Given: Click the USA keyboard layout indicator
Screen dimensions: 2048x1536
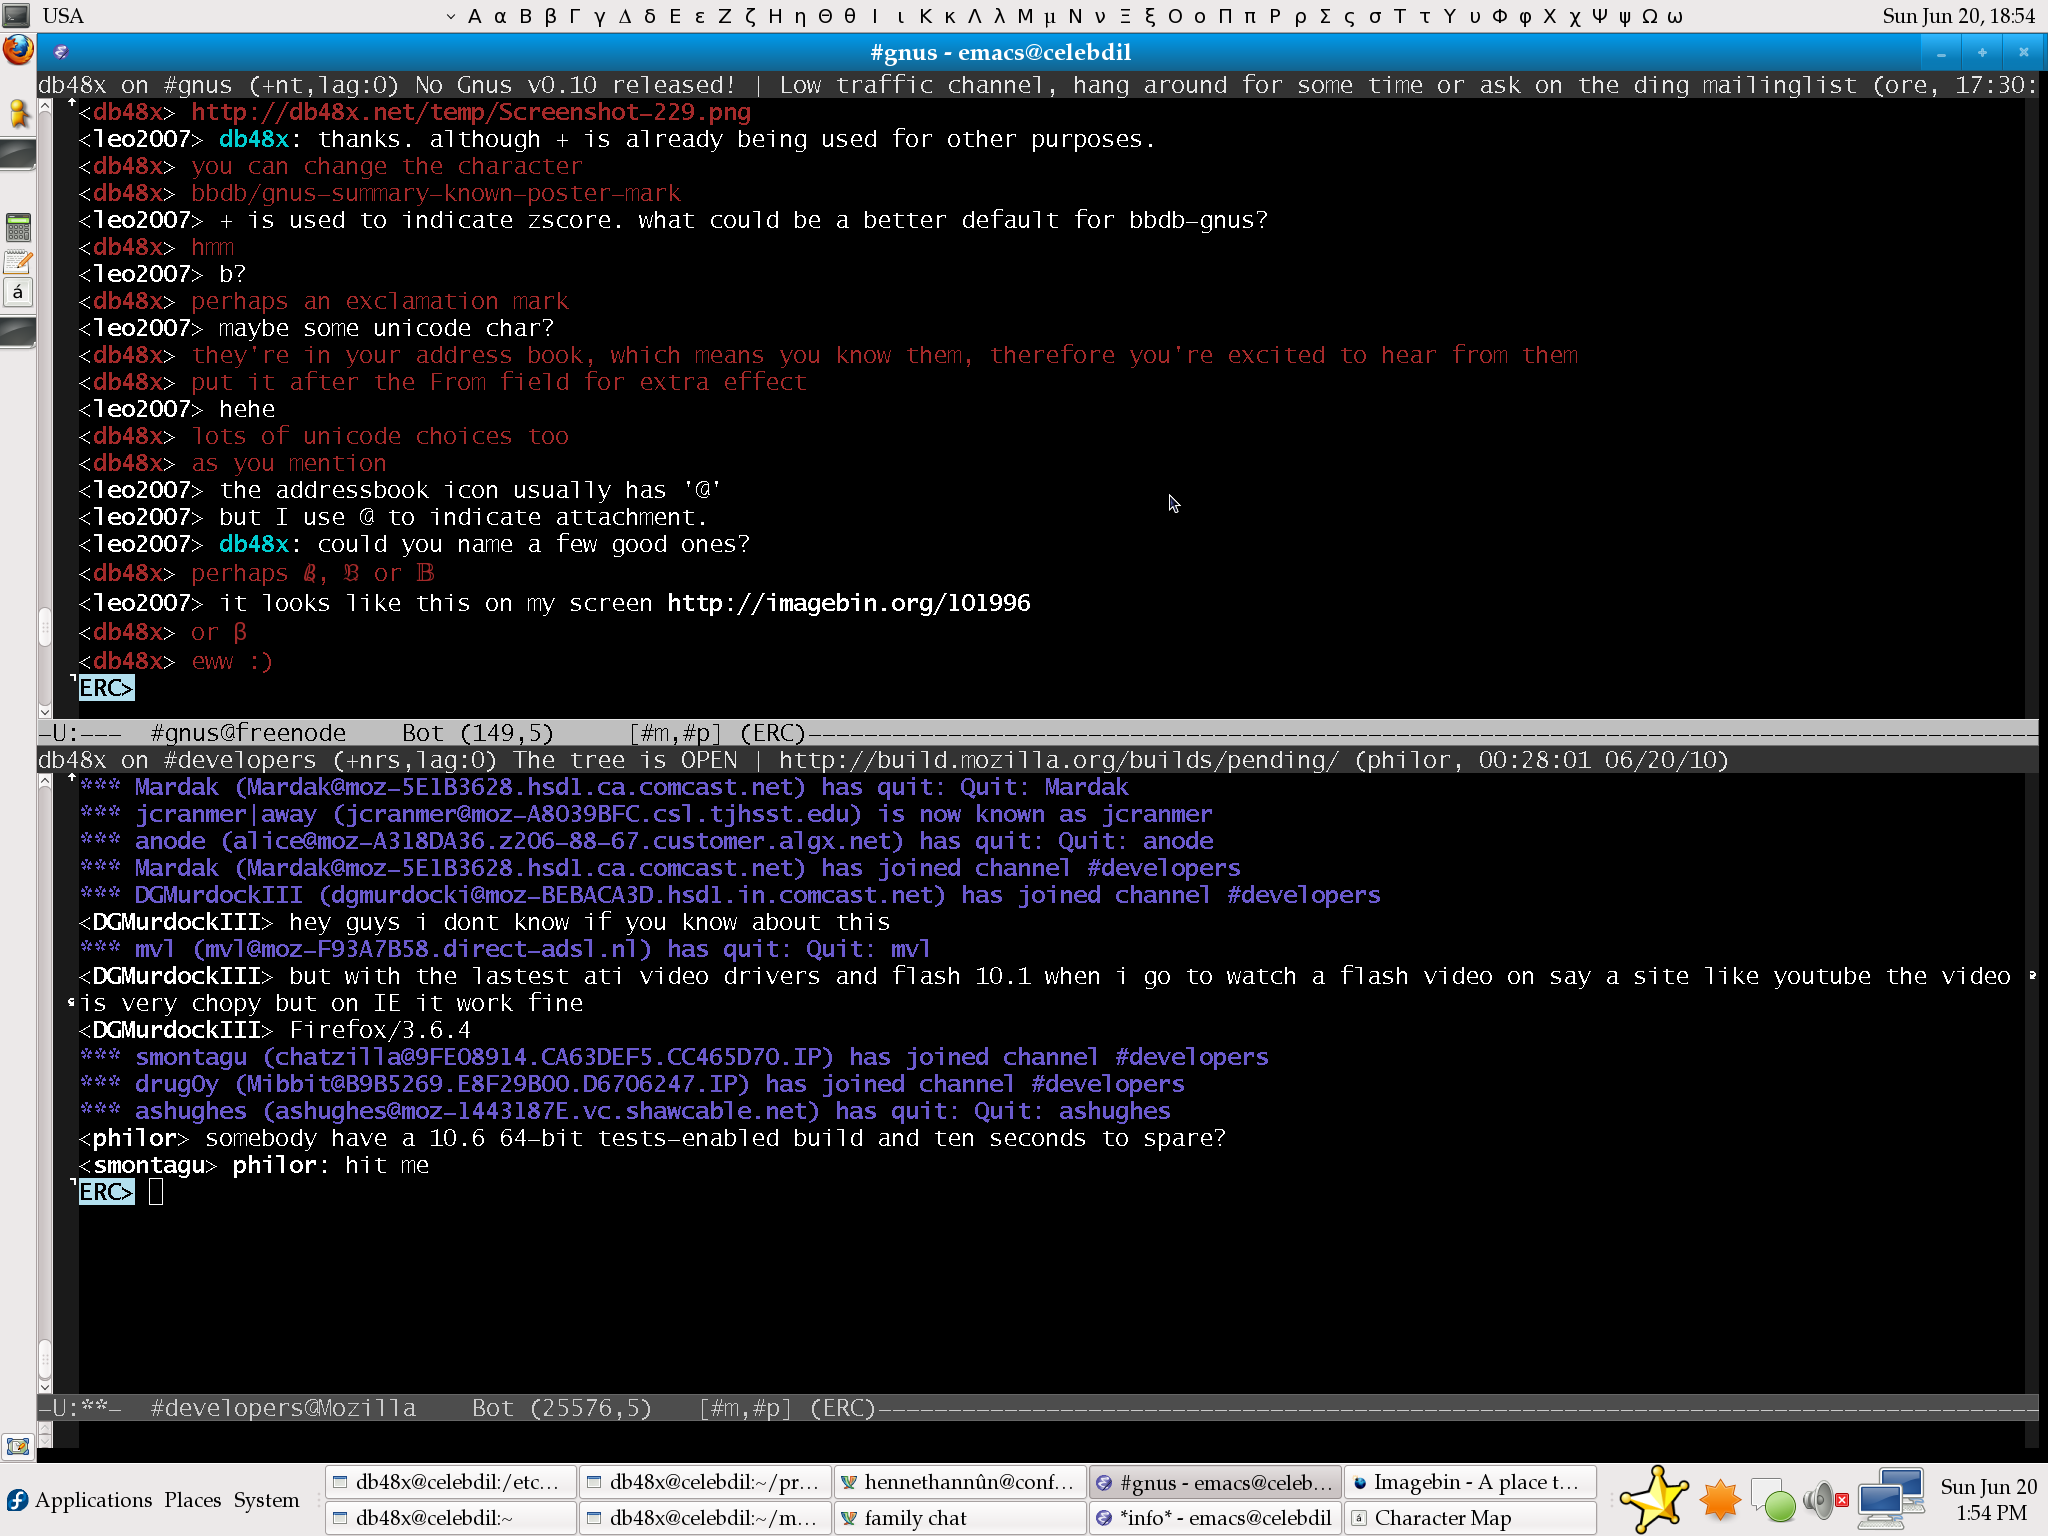Looking at the screenshot, I should pos(63,16).
